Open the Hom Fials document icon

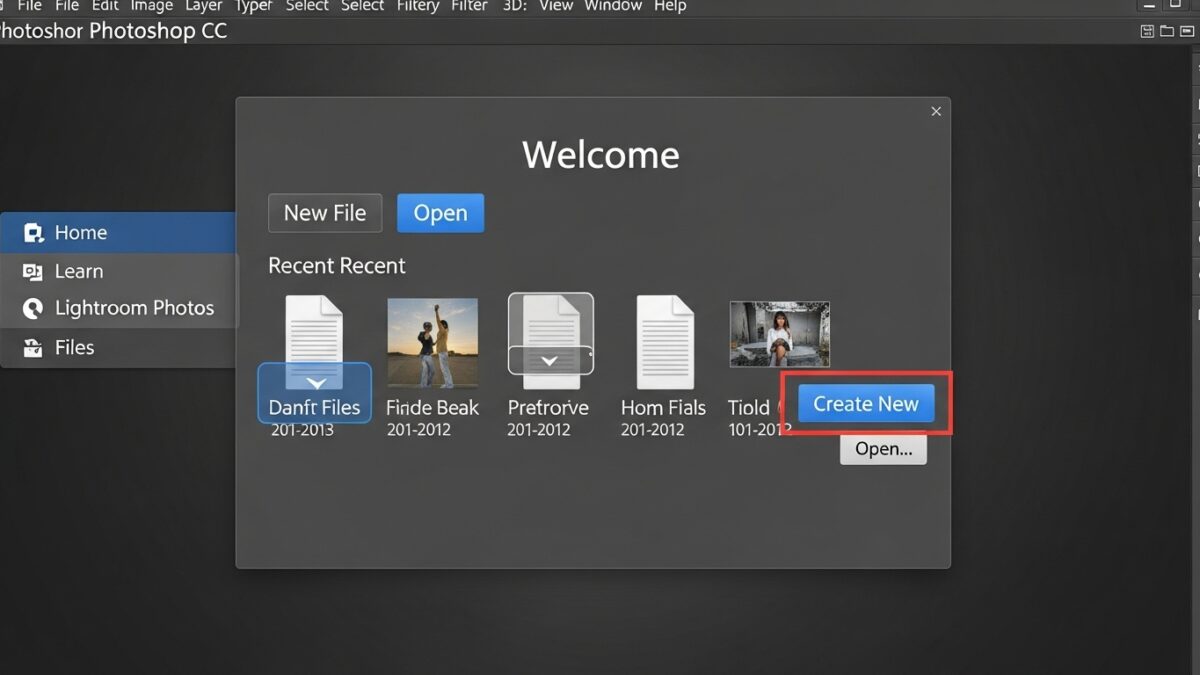[x=665, y=341]
